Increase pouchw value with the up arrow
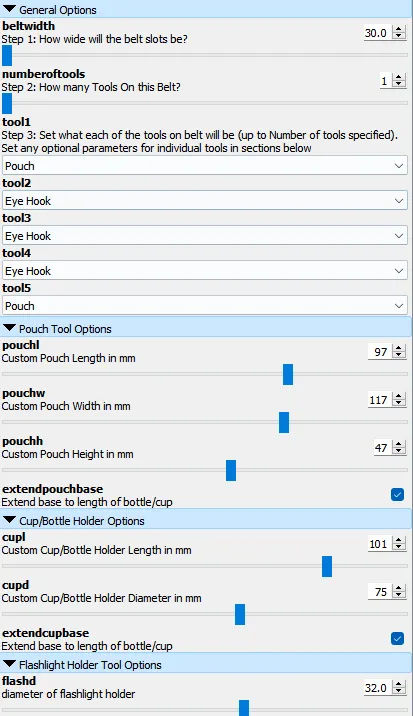The width and height of the screenshot is (413, 716). pyautogui.click(x=399, y=396)
